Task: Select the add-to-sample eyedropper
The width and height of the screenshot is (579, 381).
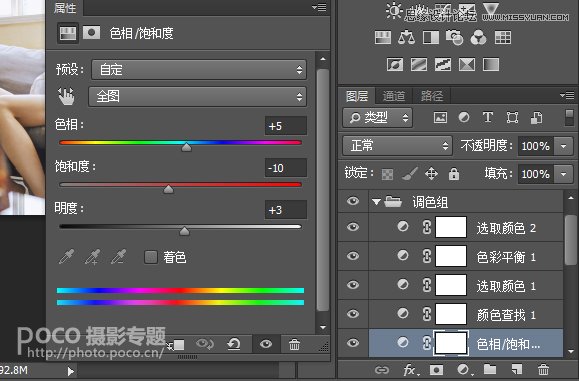Action: click(x=93, y=257)
